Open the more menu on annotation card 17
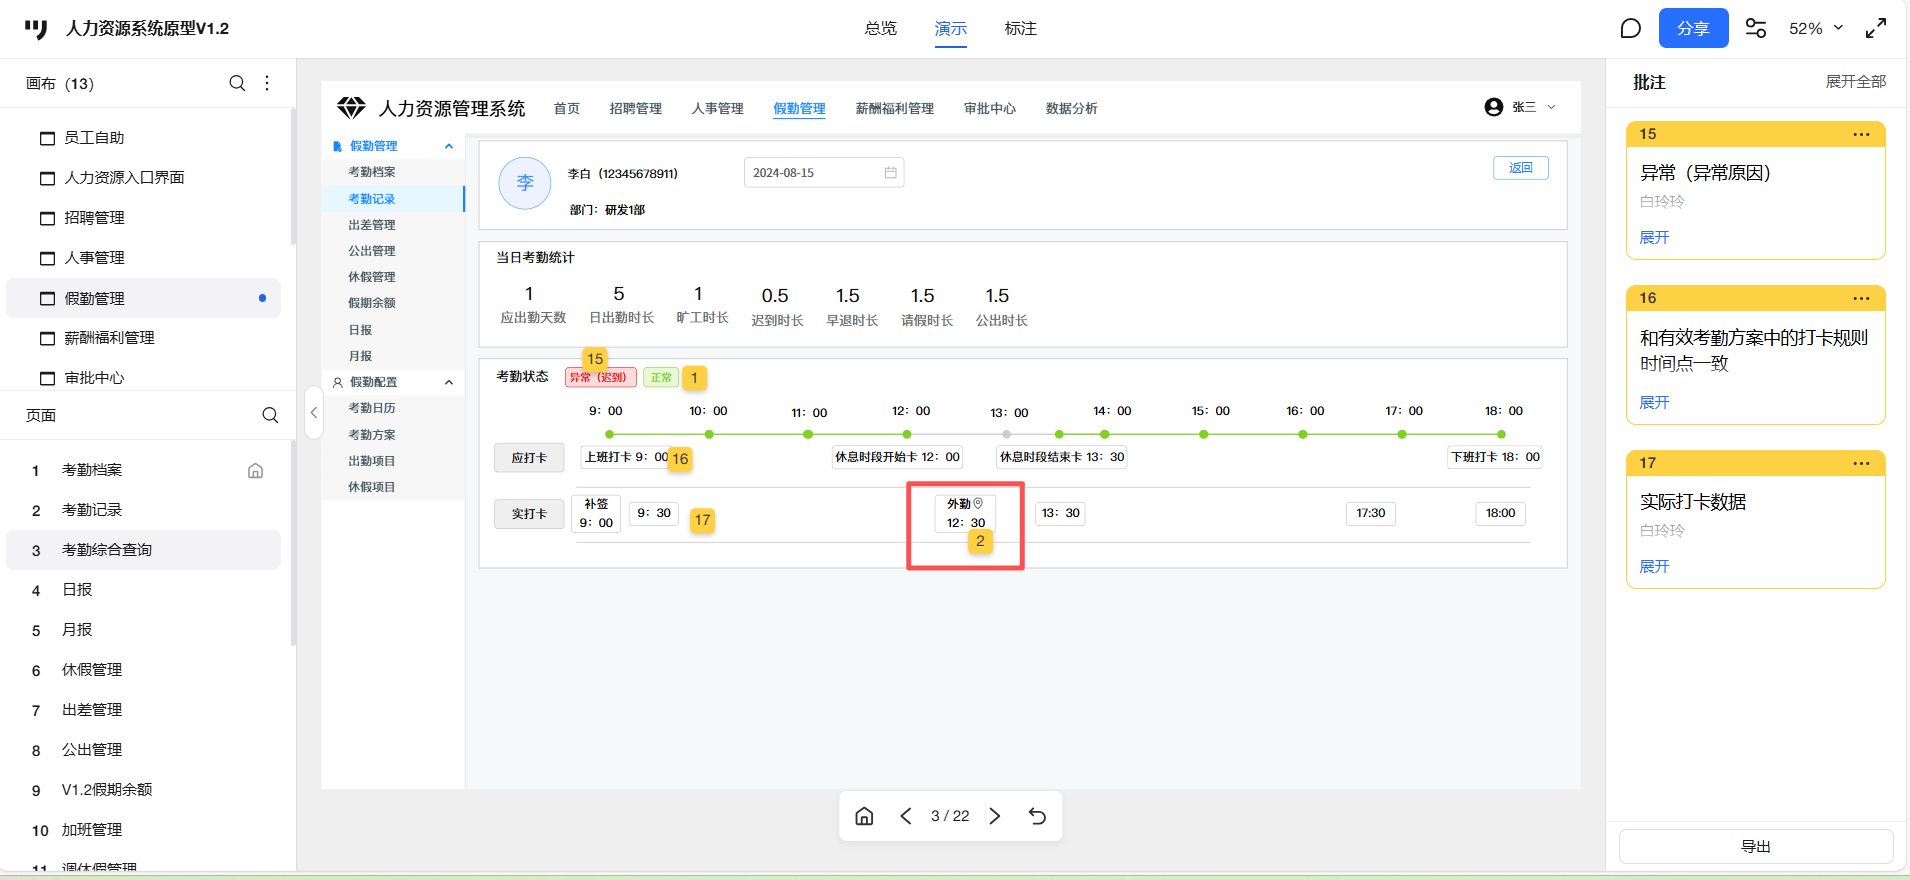Viewport: 1910px width, 880px height. [x=1861, y=463]
